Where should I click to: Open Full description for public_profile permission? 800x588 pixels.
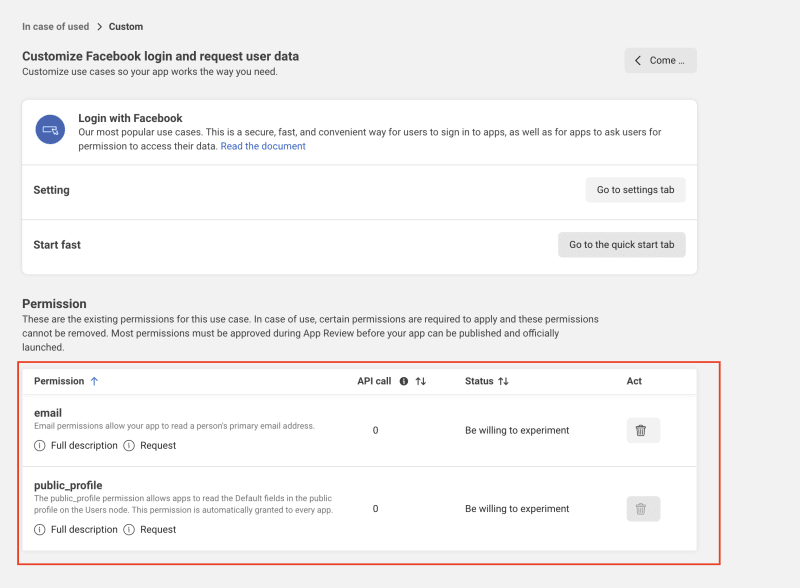click(x=84, y=530)
